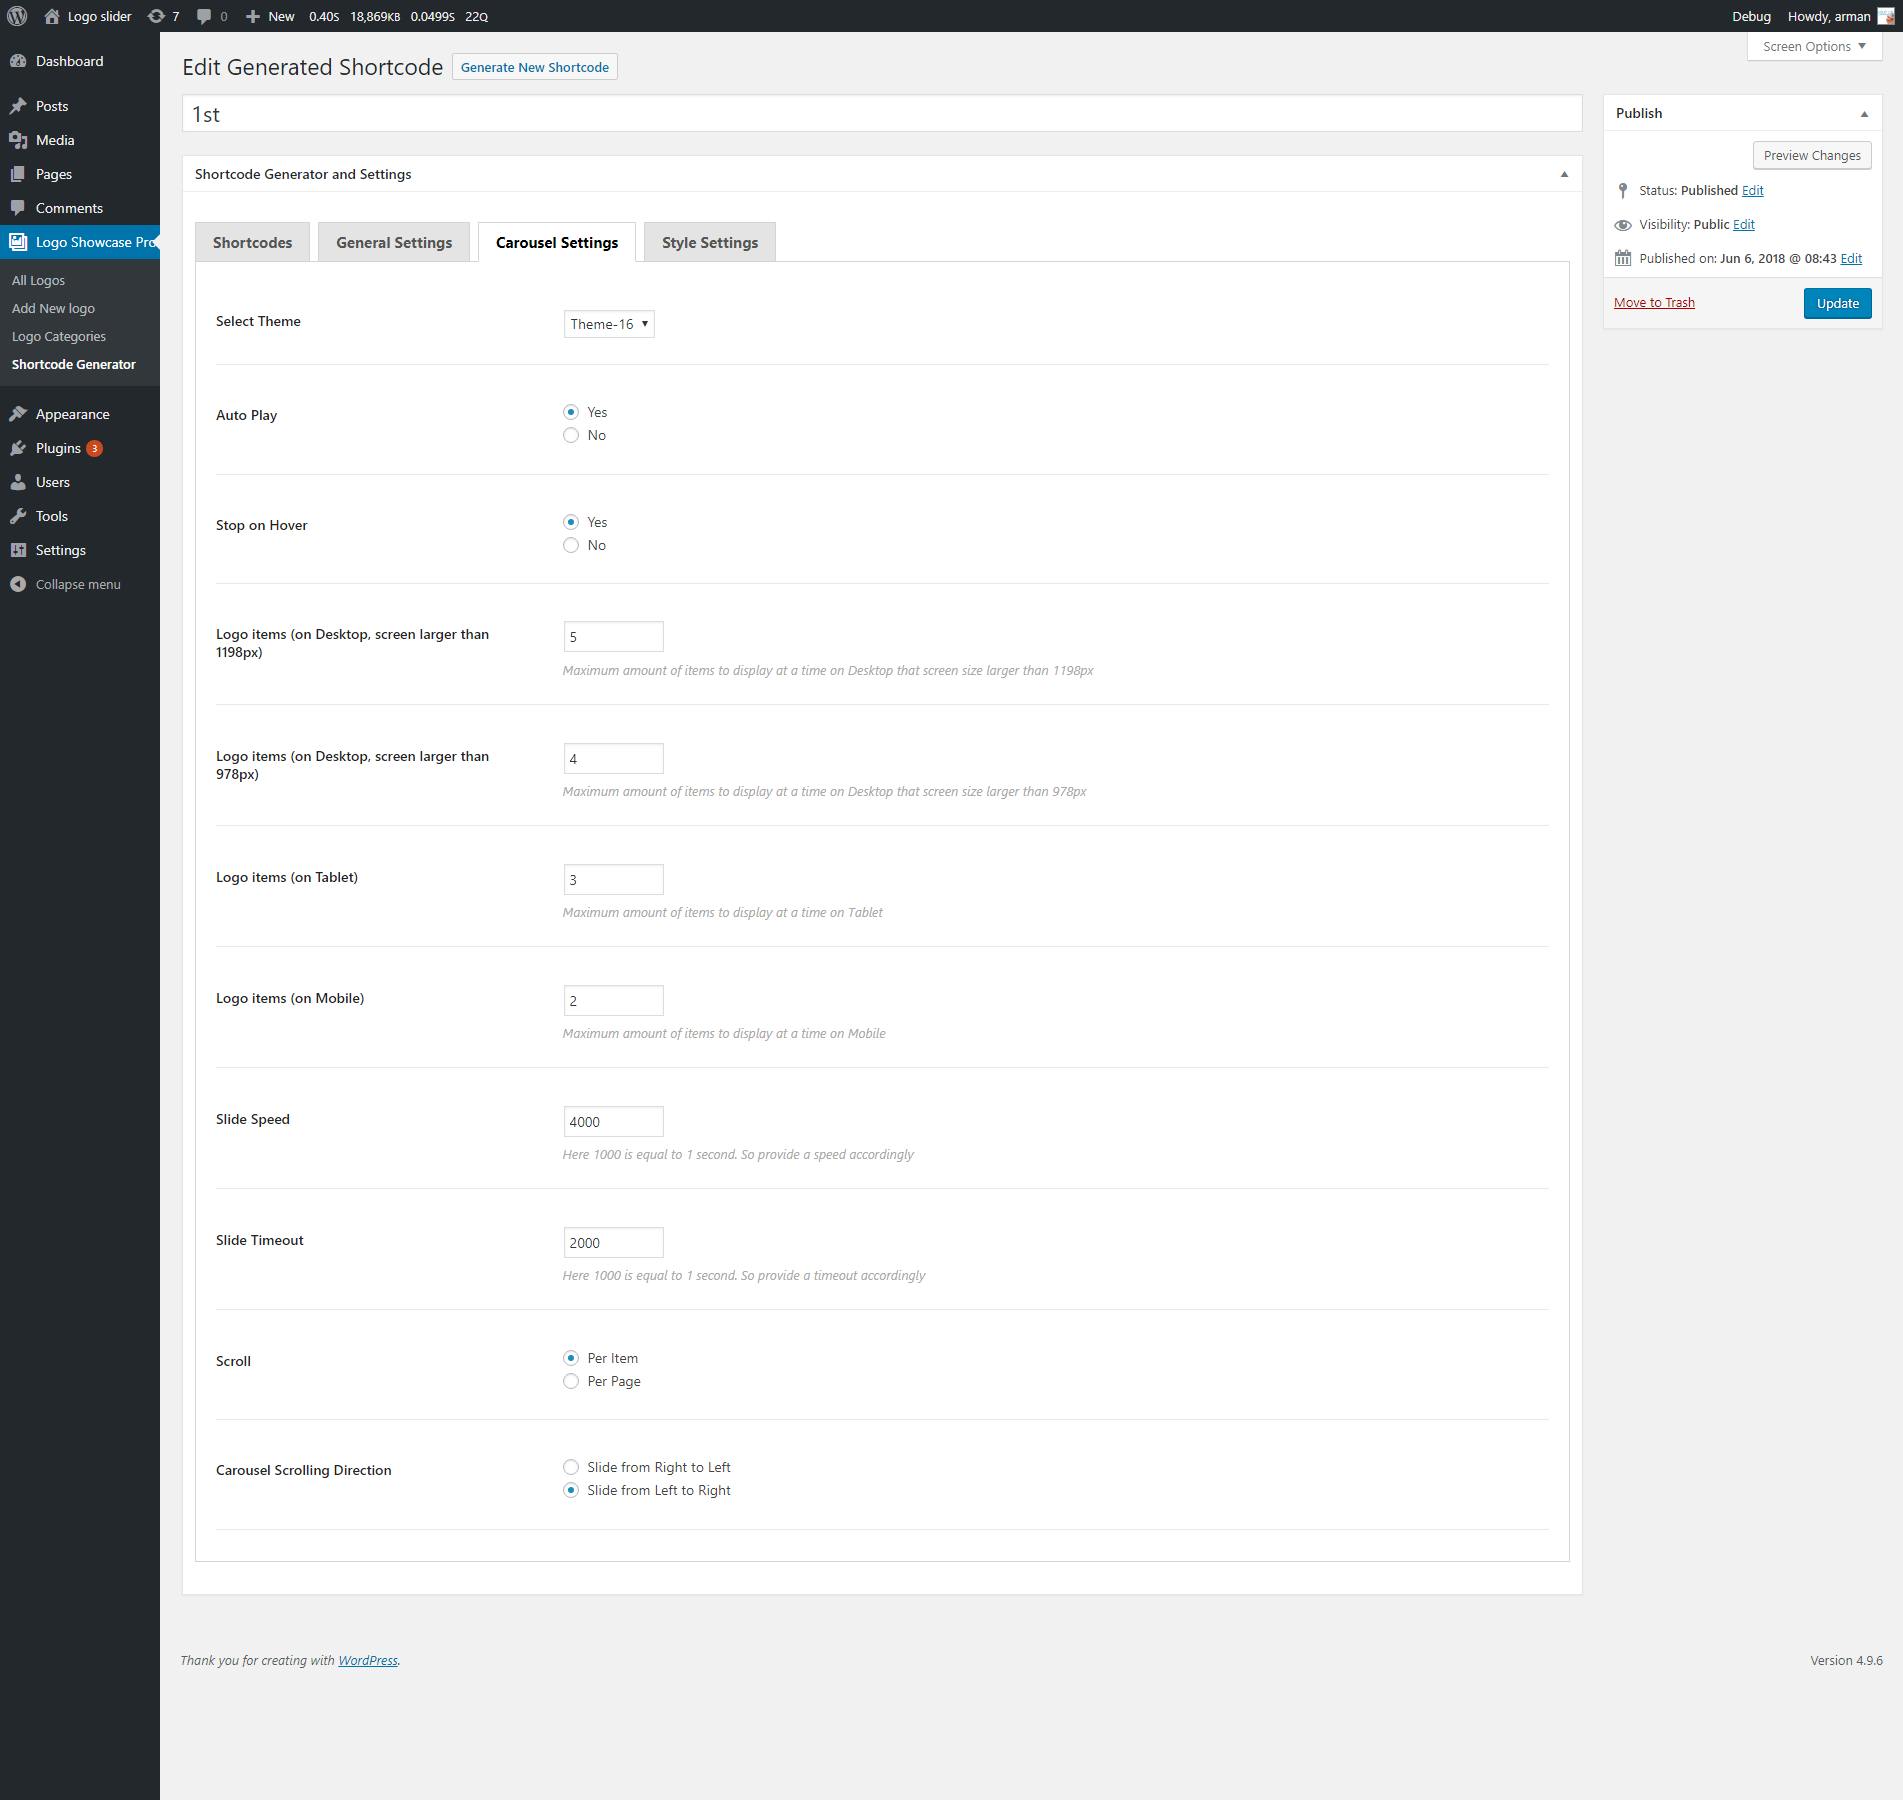Open Tools menu in sidebar
1903x1800 pixels.
[52, 516]
